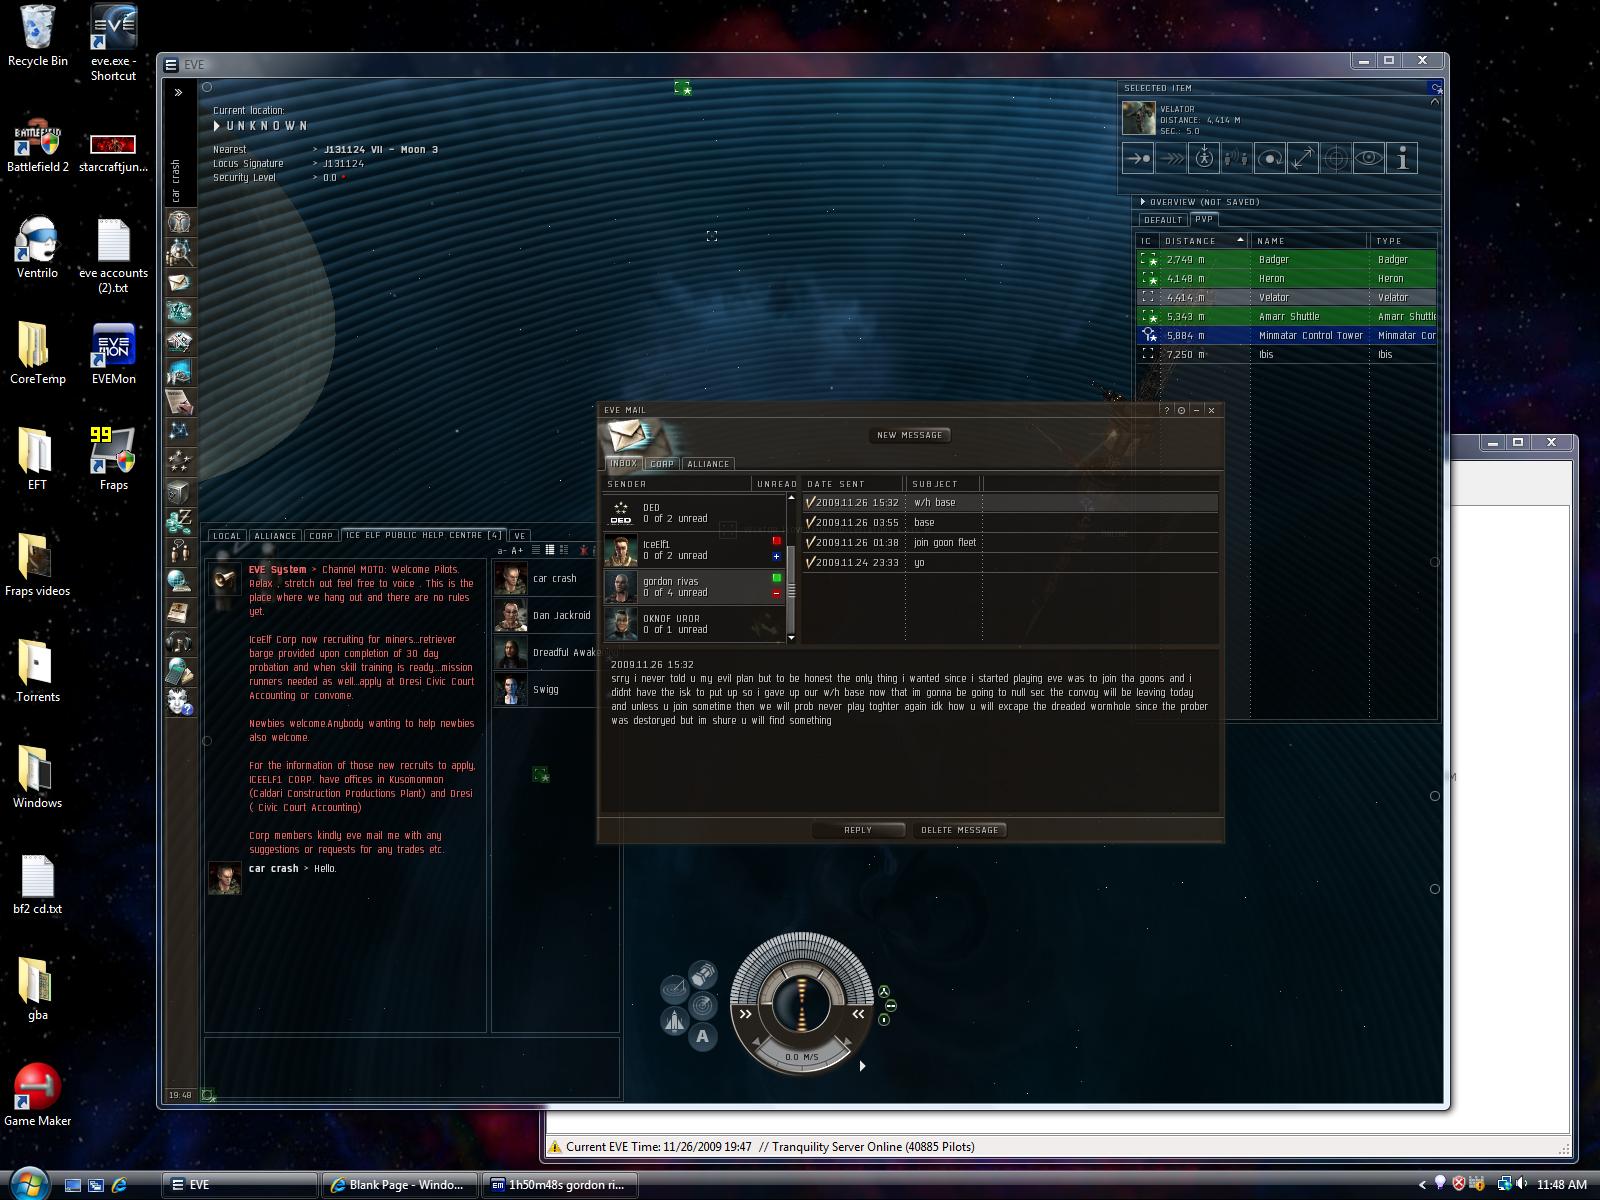Increase chat font size with A+
The width and height of the screenshot is (1600, 1200).
517,550
